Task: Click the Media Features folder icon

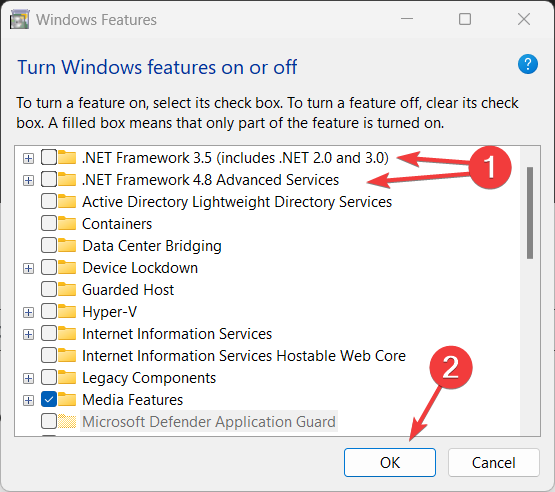Action: (67, 400)
